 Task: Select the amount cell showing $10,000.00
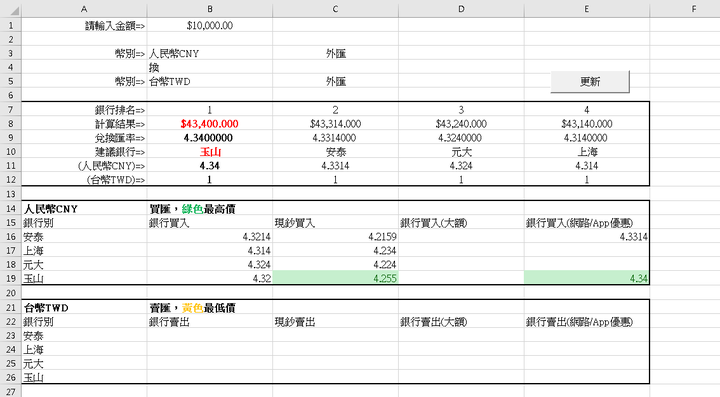[210, 26]
